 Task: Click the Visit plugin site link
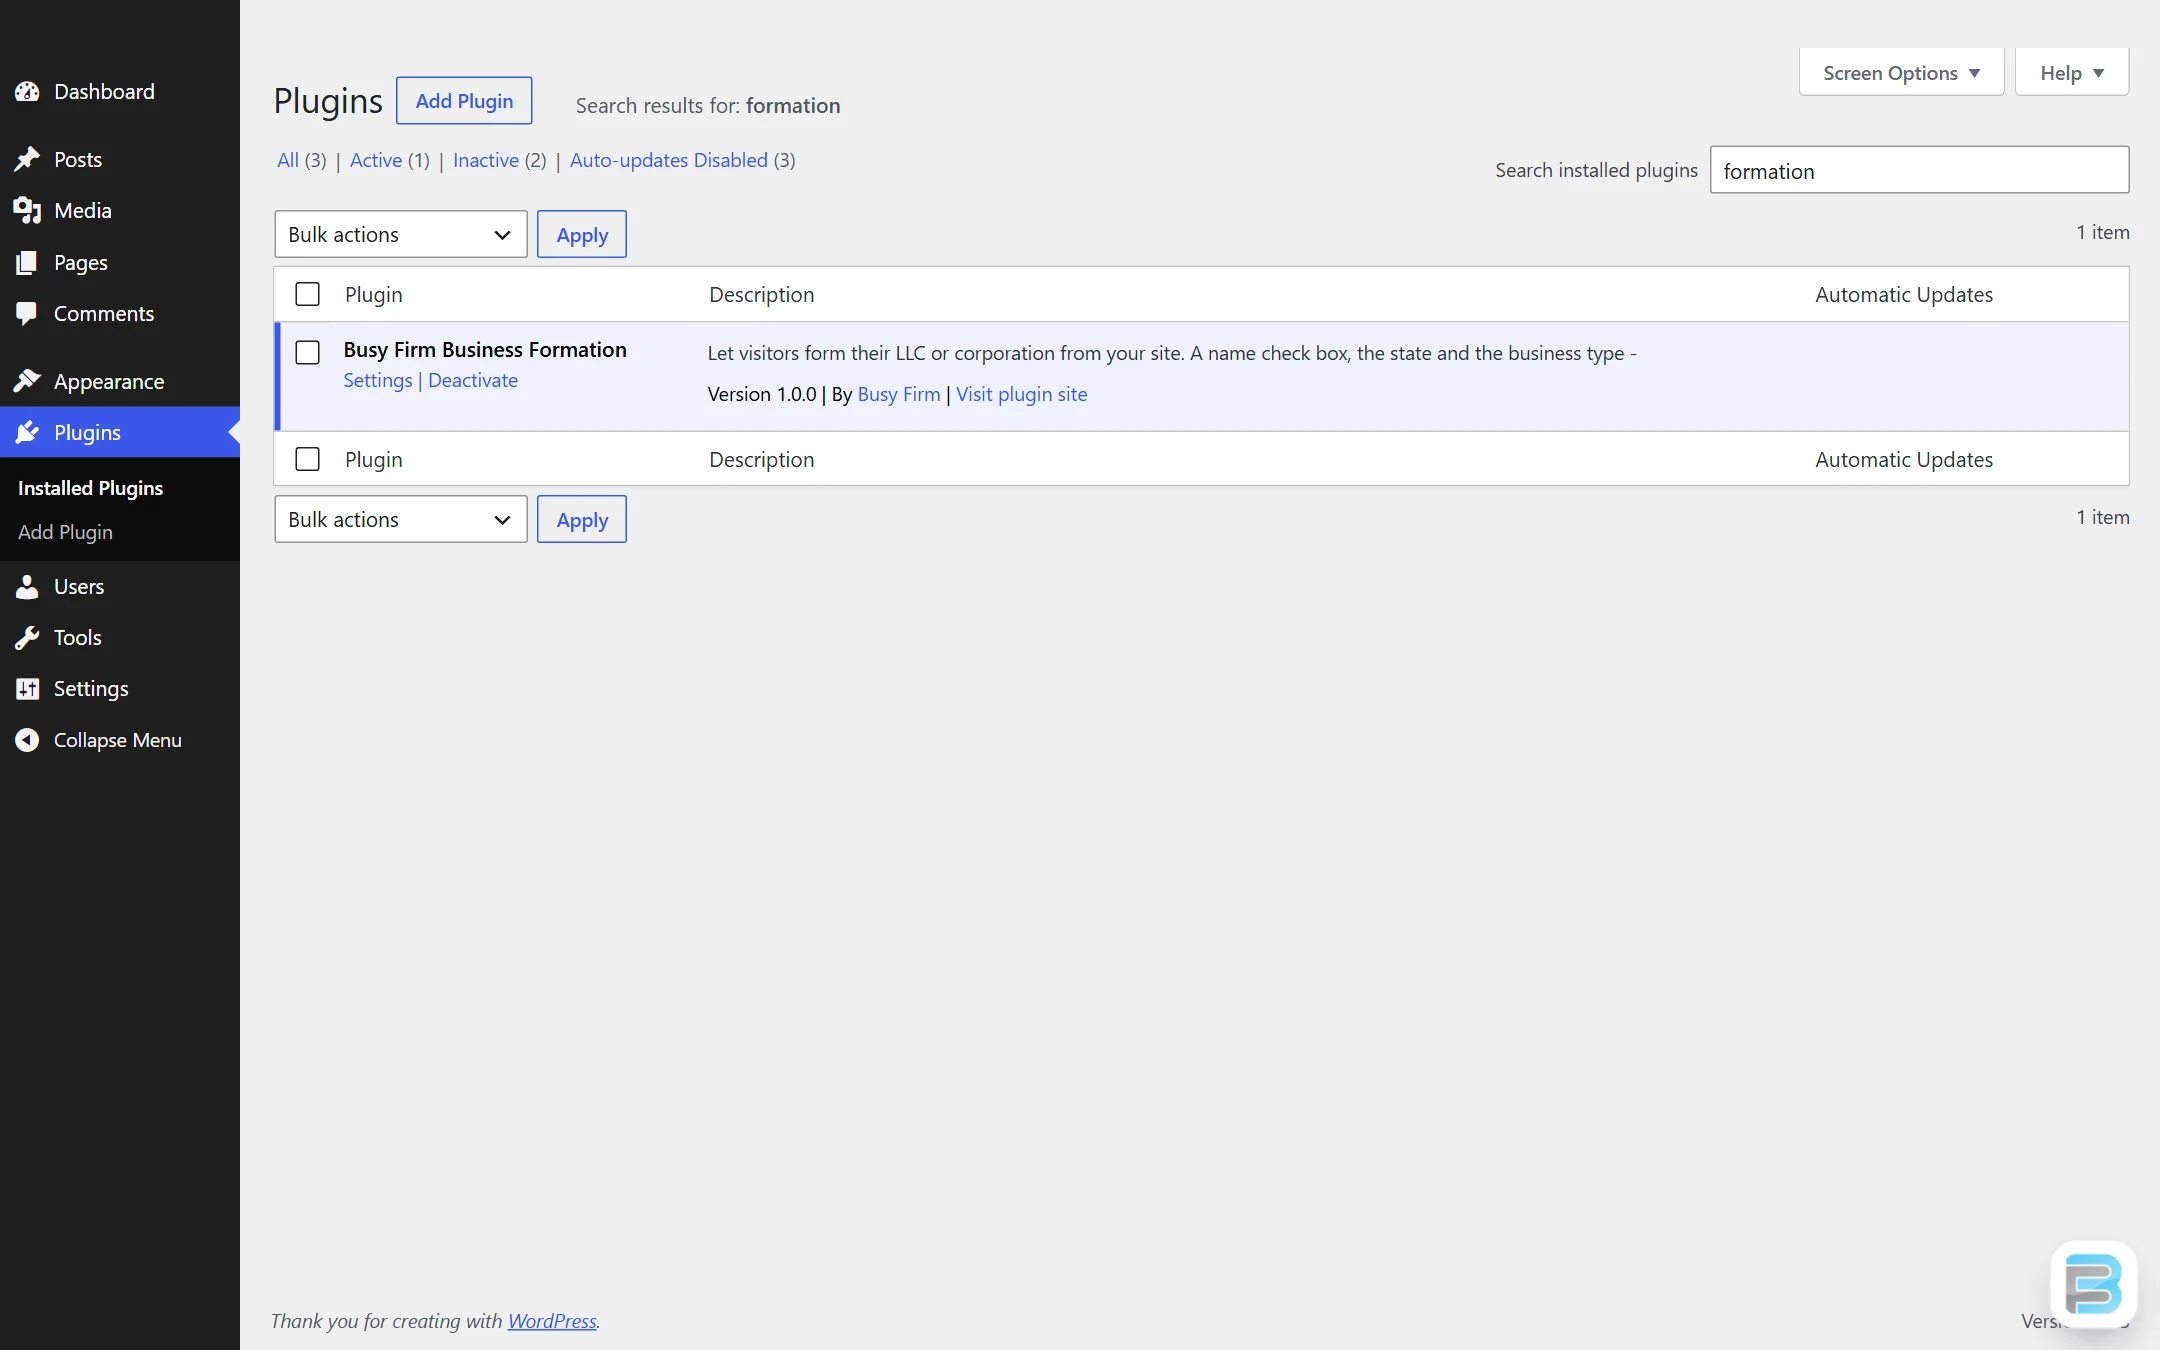pyautogui.click(x=1021, y=394)
